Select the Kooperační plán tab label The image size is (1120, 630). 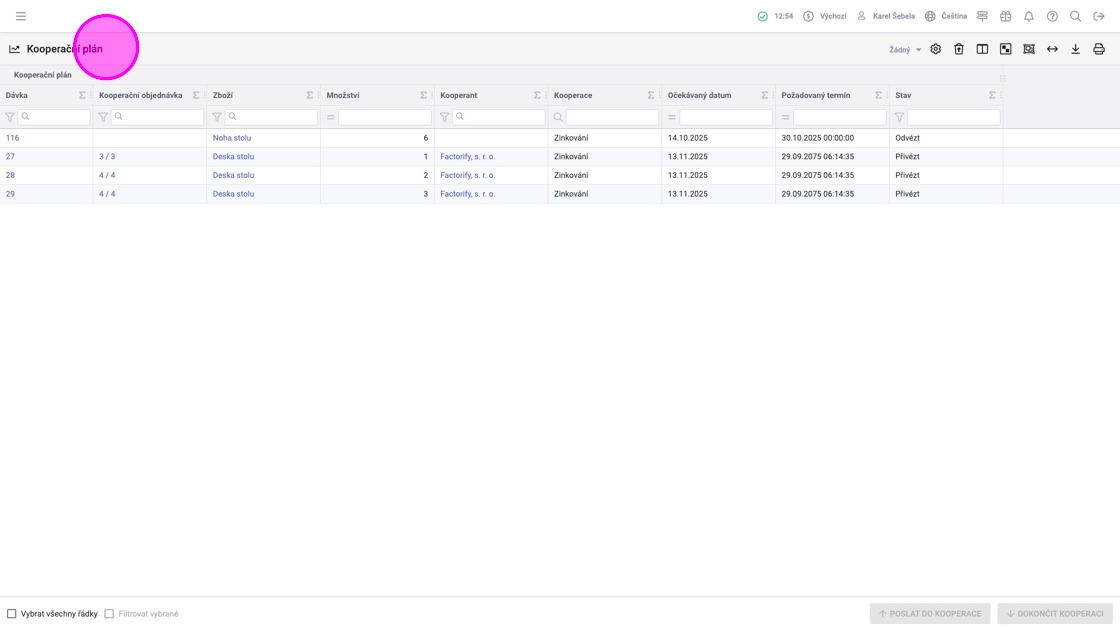[x=43, y=75]
